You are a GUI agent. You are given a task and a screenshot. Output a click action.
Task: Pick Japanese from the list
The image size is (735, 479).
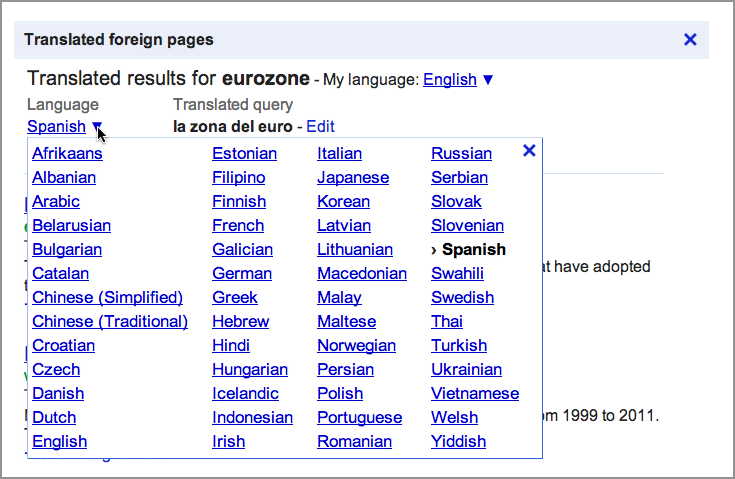point(353,178)
